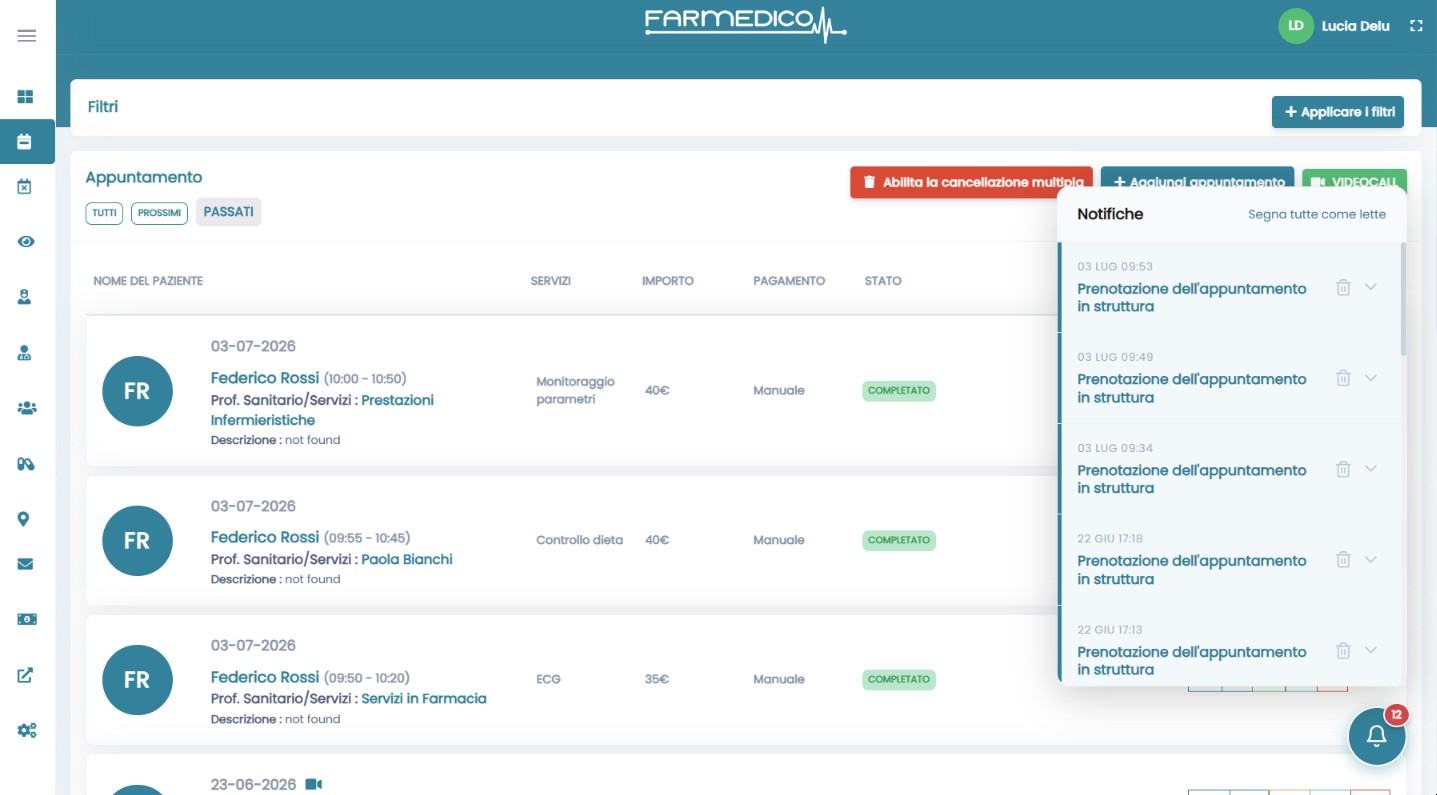Click the notification bell button
1437x795 pixels.
point(1377,737)
